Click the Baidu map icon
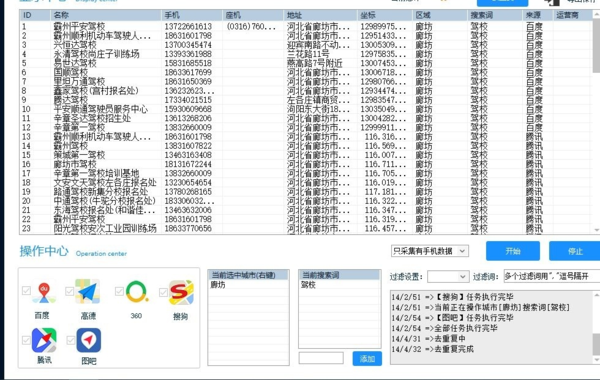 pyautogui.click(x=45, y=292)
